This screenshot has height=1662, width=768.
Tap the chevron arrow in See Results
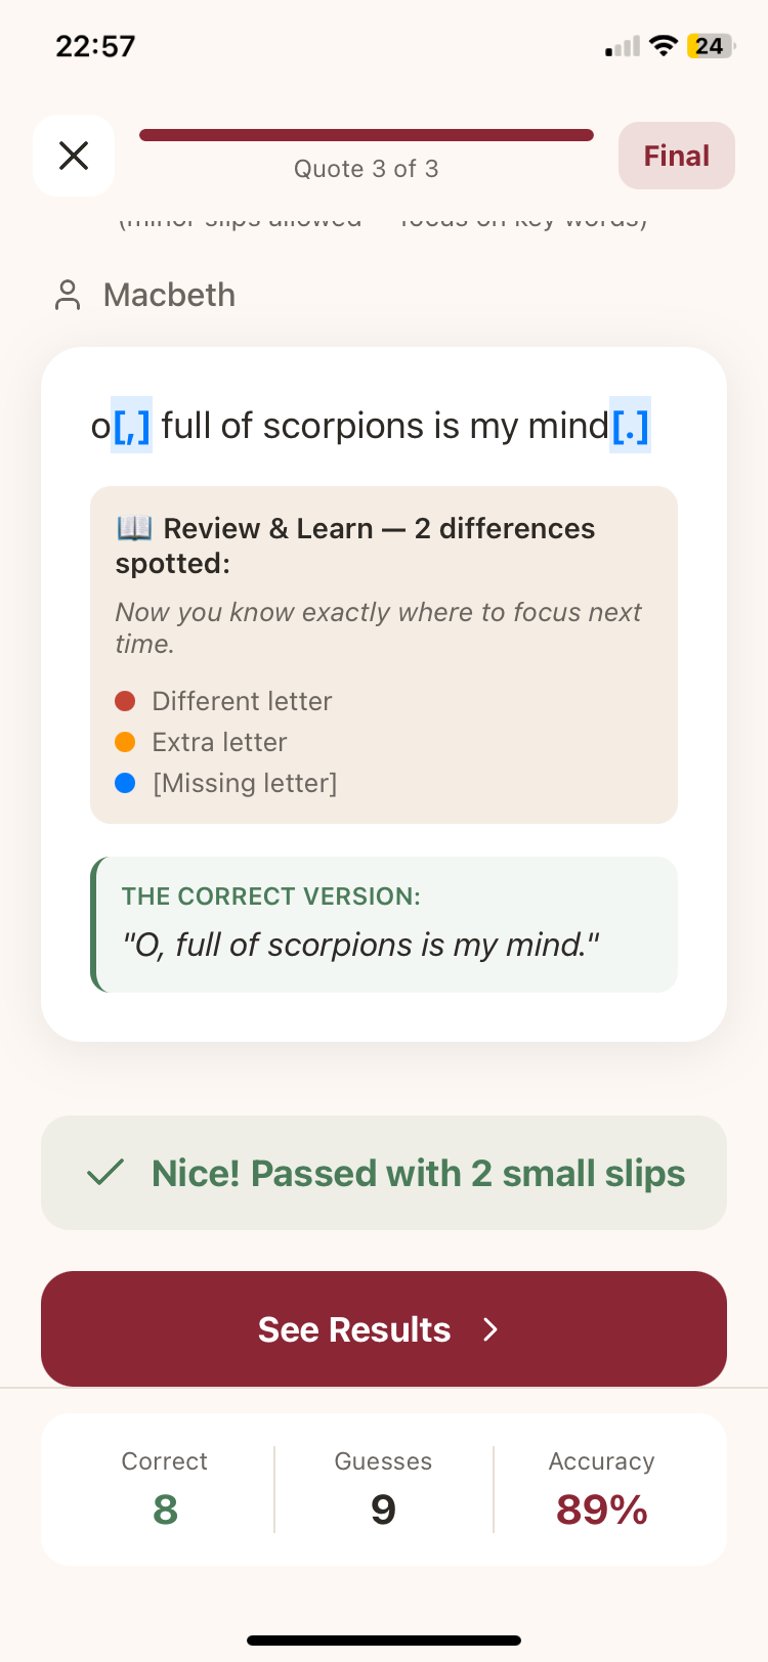[x=490, y=1329]
